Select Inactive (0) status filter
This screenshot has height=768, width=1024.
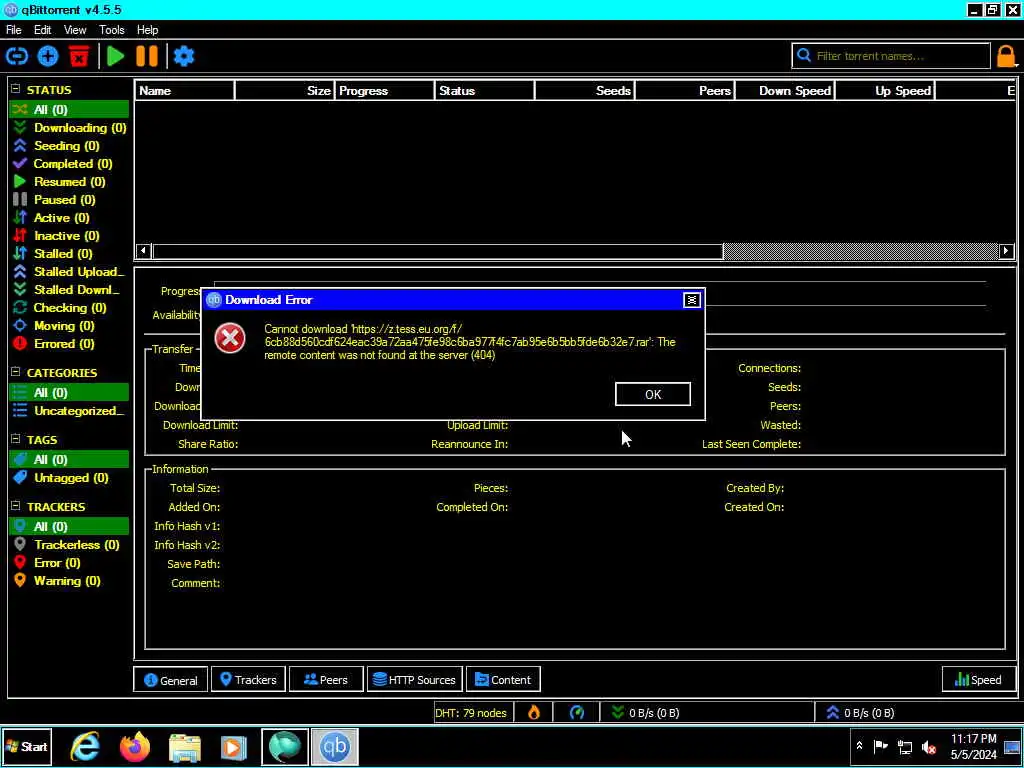pyautogui.click(x=69, y=236)
